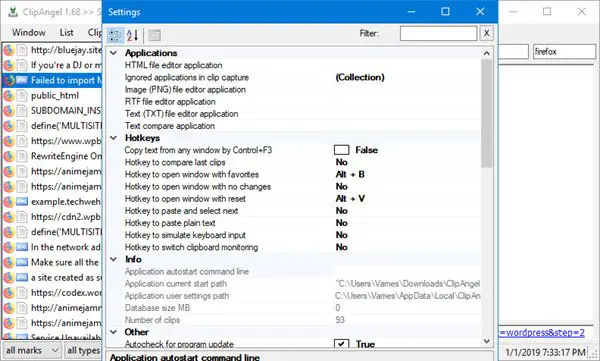Click document icon beside 'https://www.wpb'
Image resolution: width=600 pixels, height=361 pixels.
[22, 141]
